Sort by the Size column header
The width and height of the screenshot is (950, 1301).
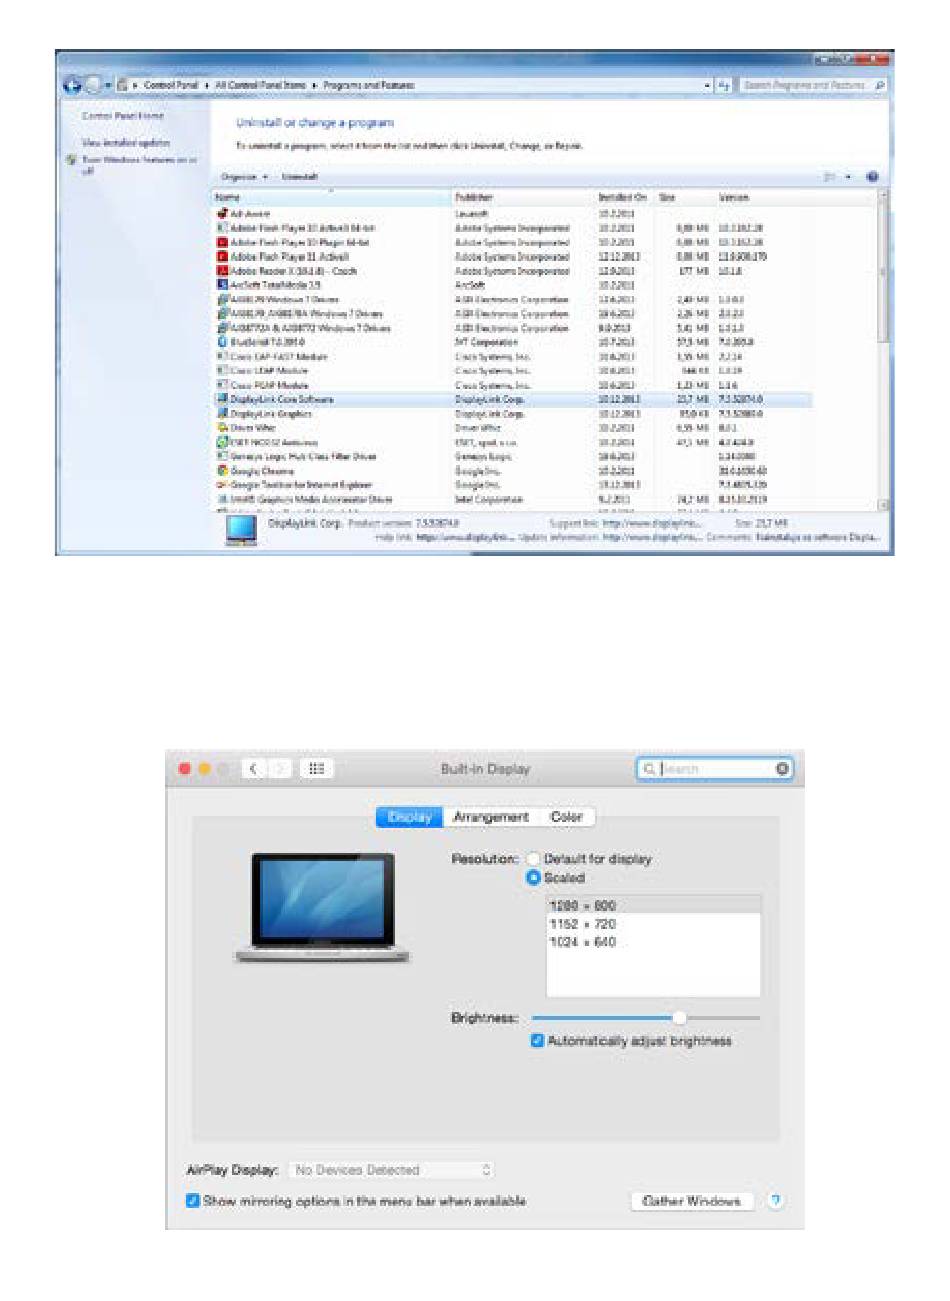[x=684, y=198]
